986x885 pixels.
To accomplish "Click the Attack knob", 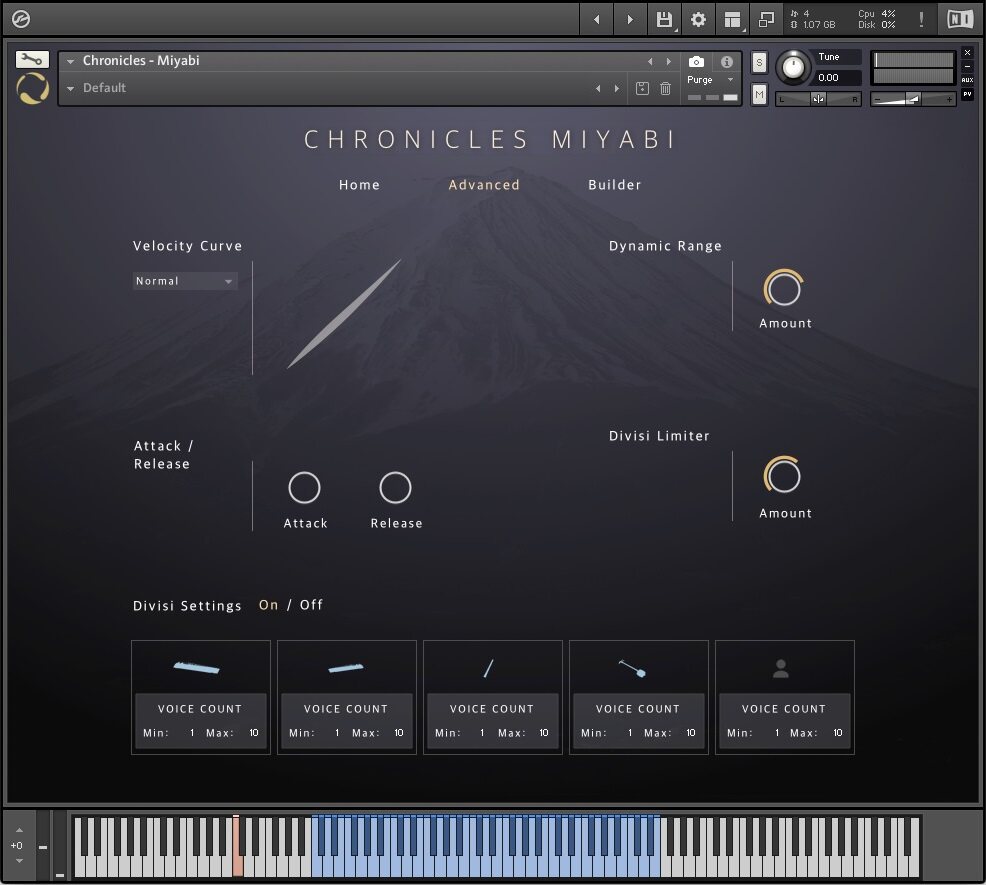I will 304,487.
